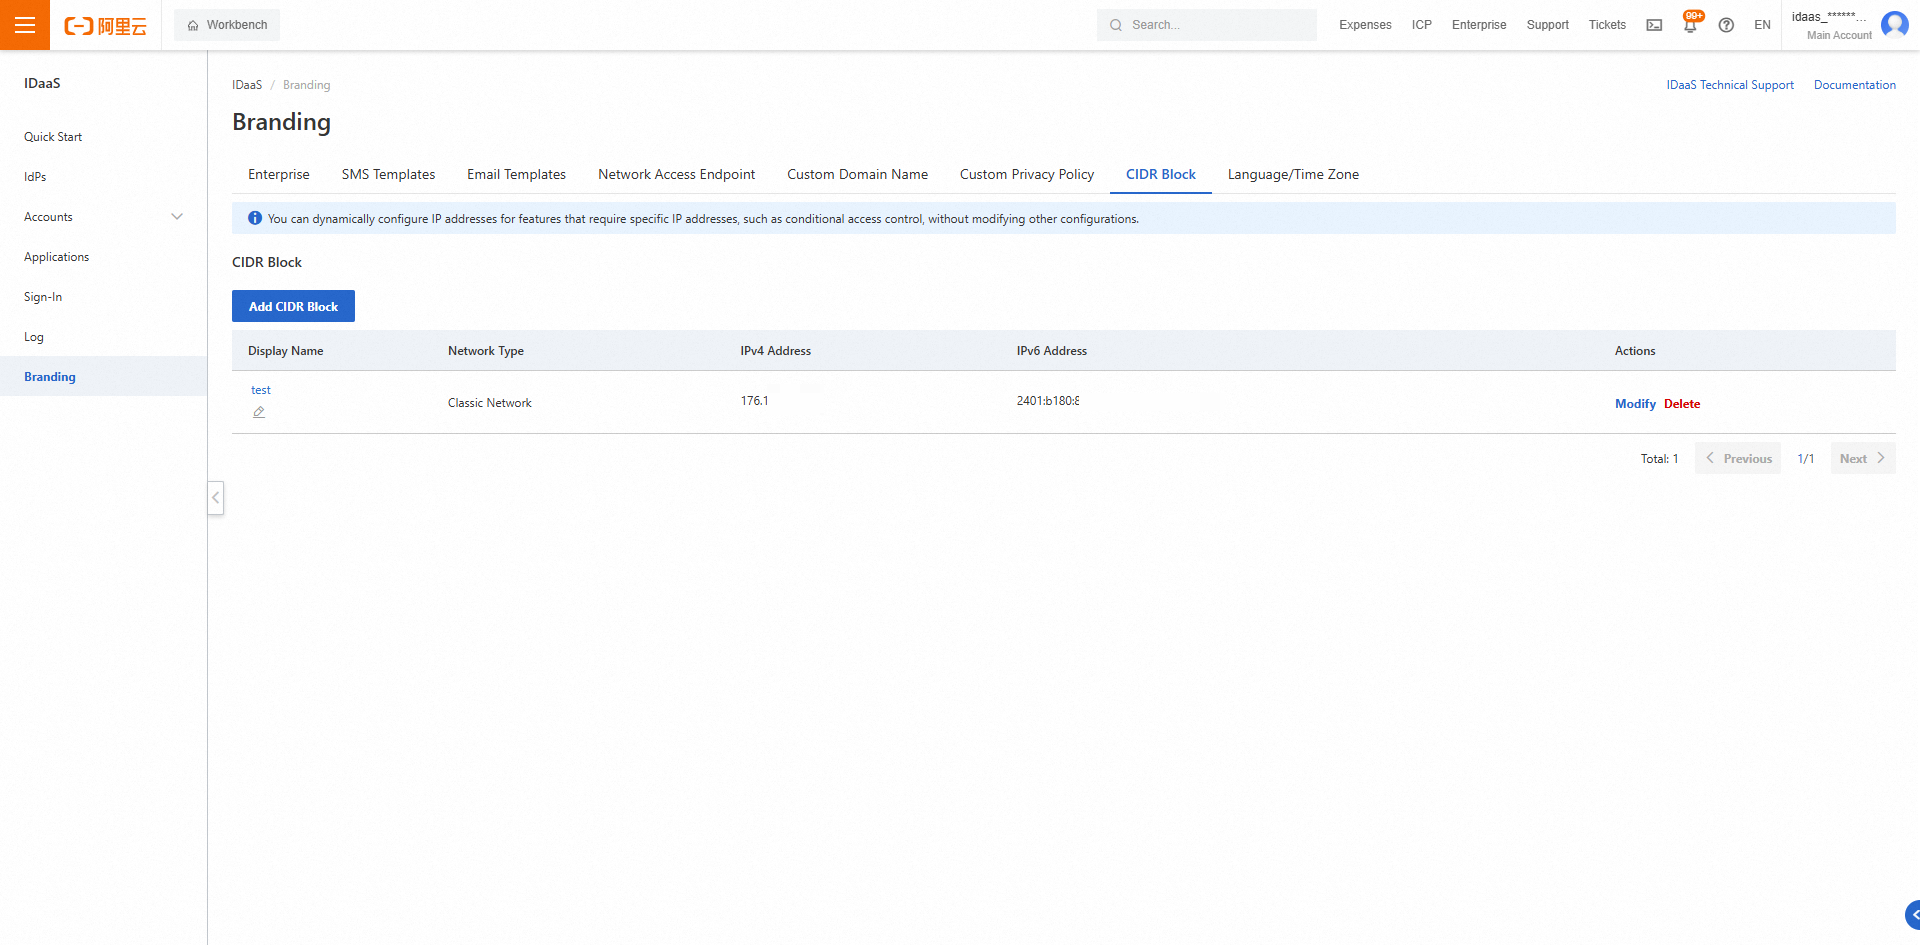Image resolution: width=1920 pixels, height=945 pixels.
Task: Edit the test display name pencil icon
Action: [259, 412]
